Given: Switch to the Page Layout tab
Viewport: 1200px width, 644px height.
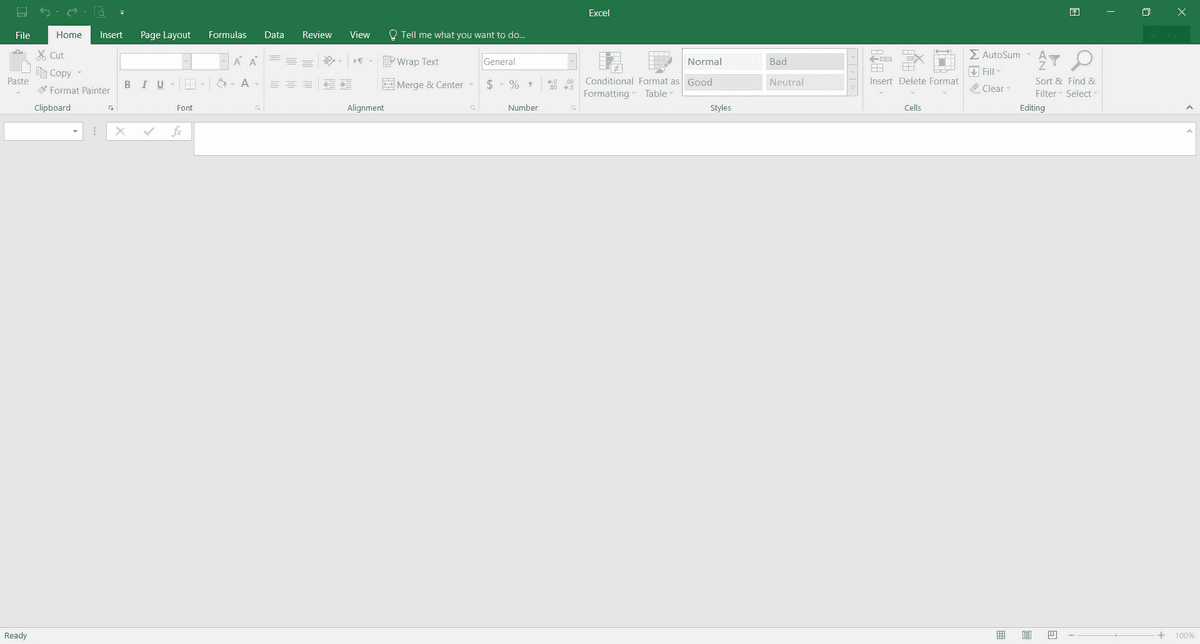Looking at the screenshot, I should tap(165, 35).
